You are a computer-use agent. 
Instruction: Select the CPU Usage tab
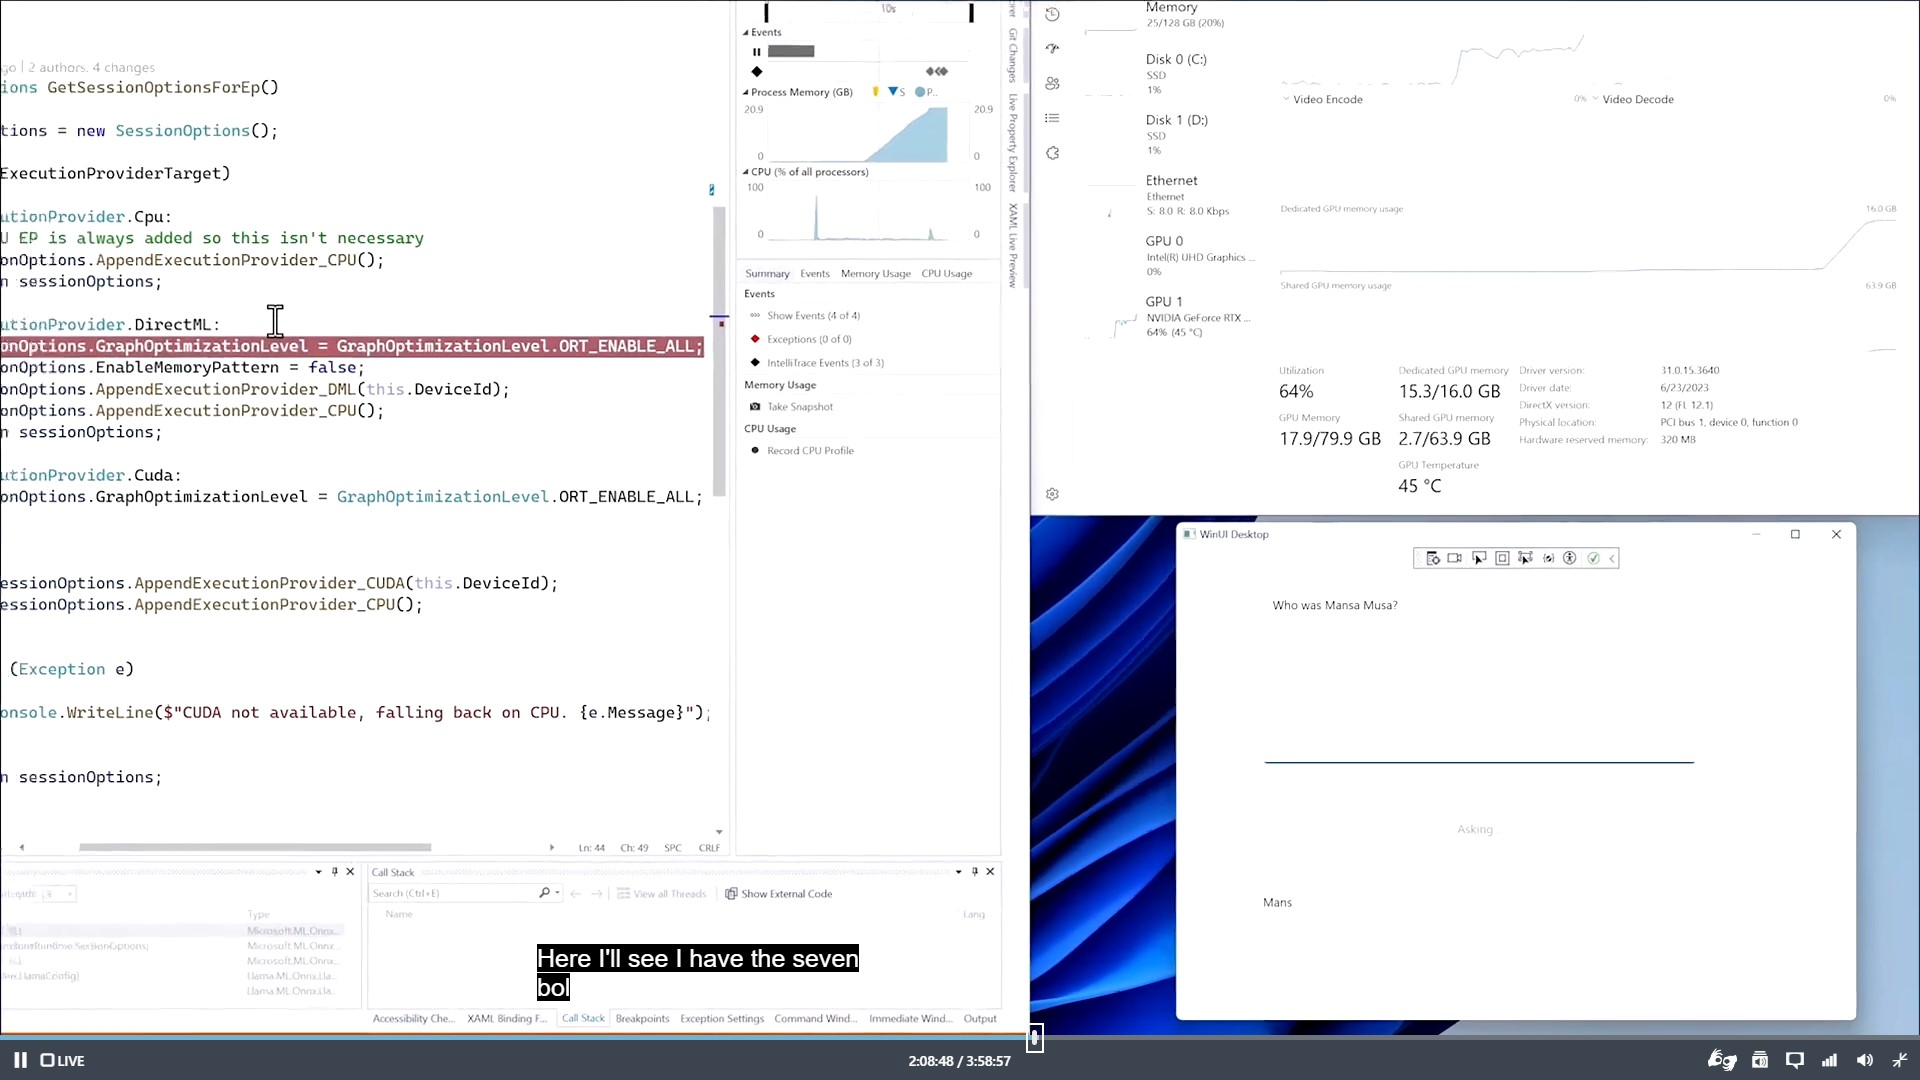coord(947,273)
